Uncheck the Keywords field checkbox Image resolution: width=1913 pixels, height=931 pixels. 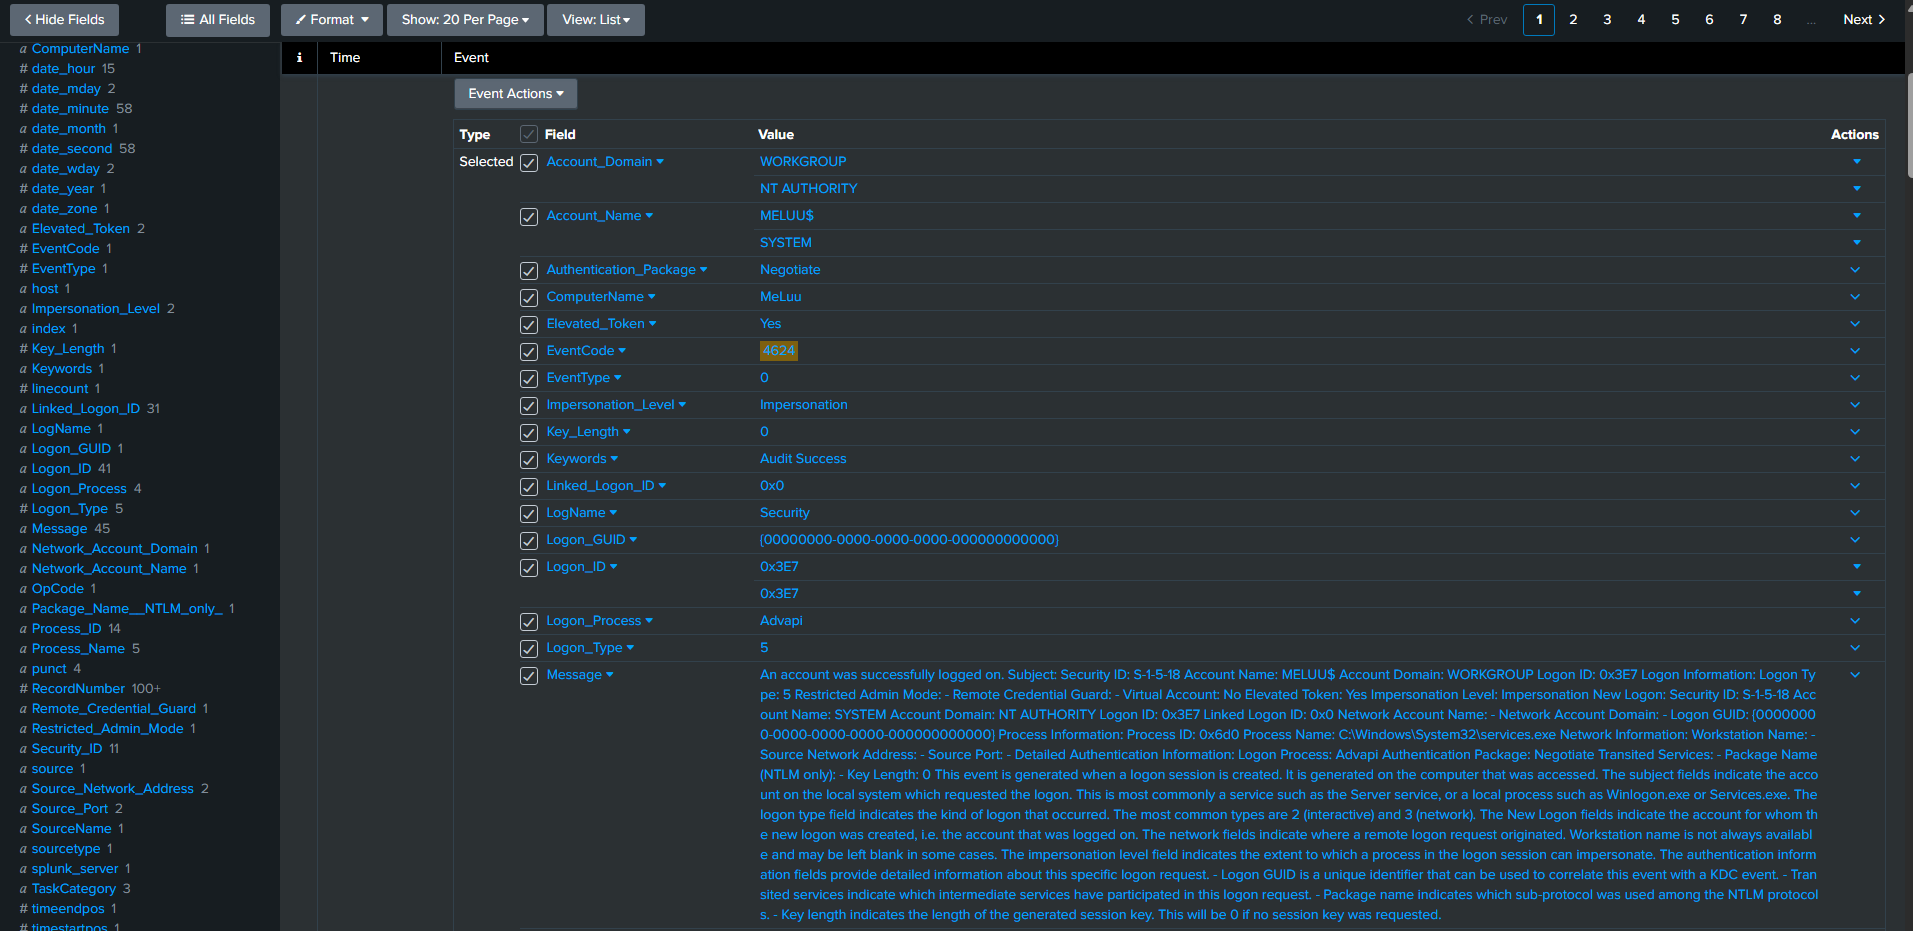(529, 460)
